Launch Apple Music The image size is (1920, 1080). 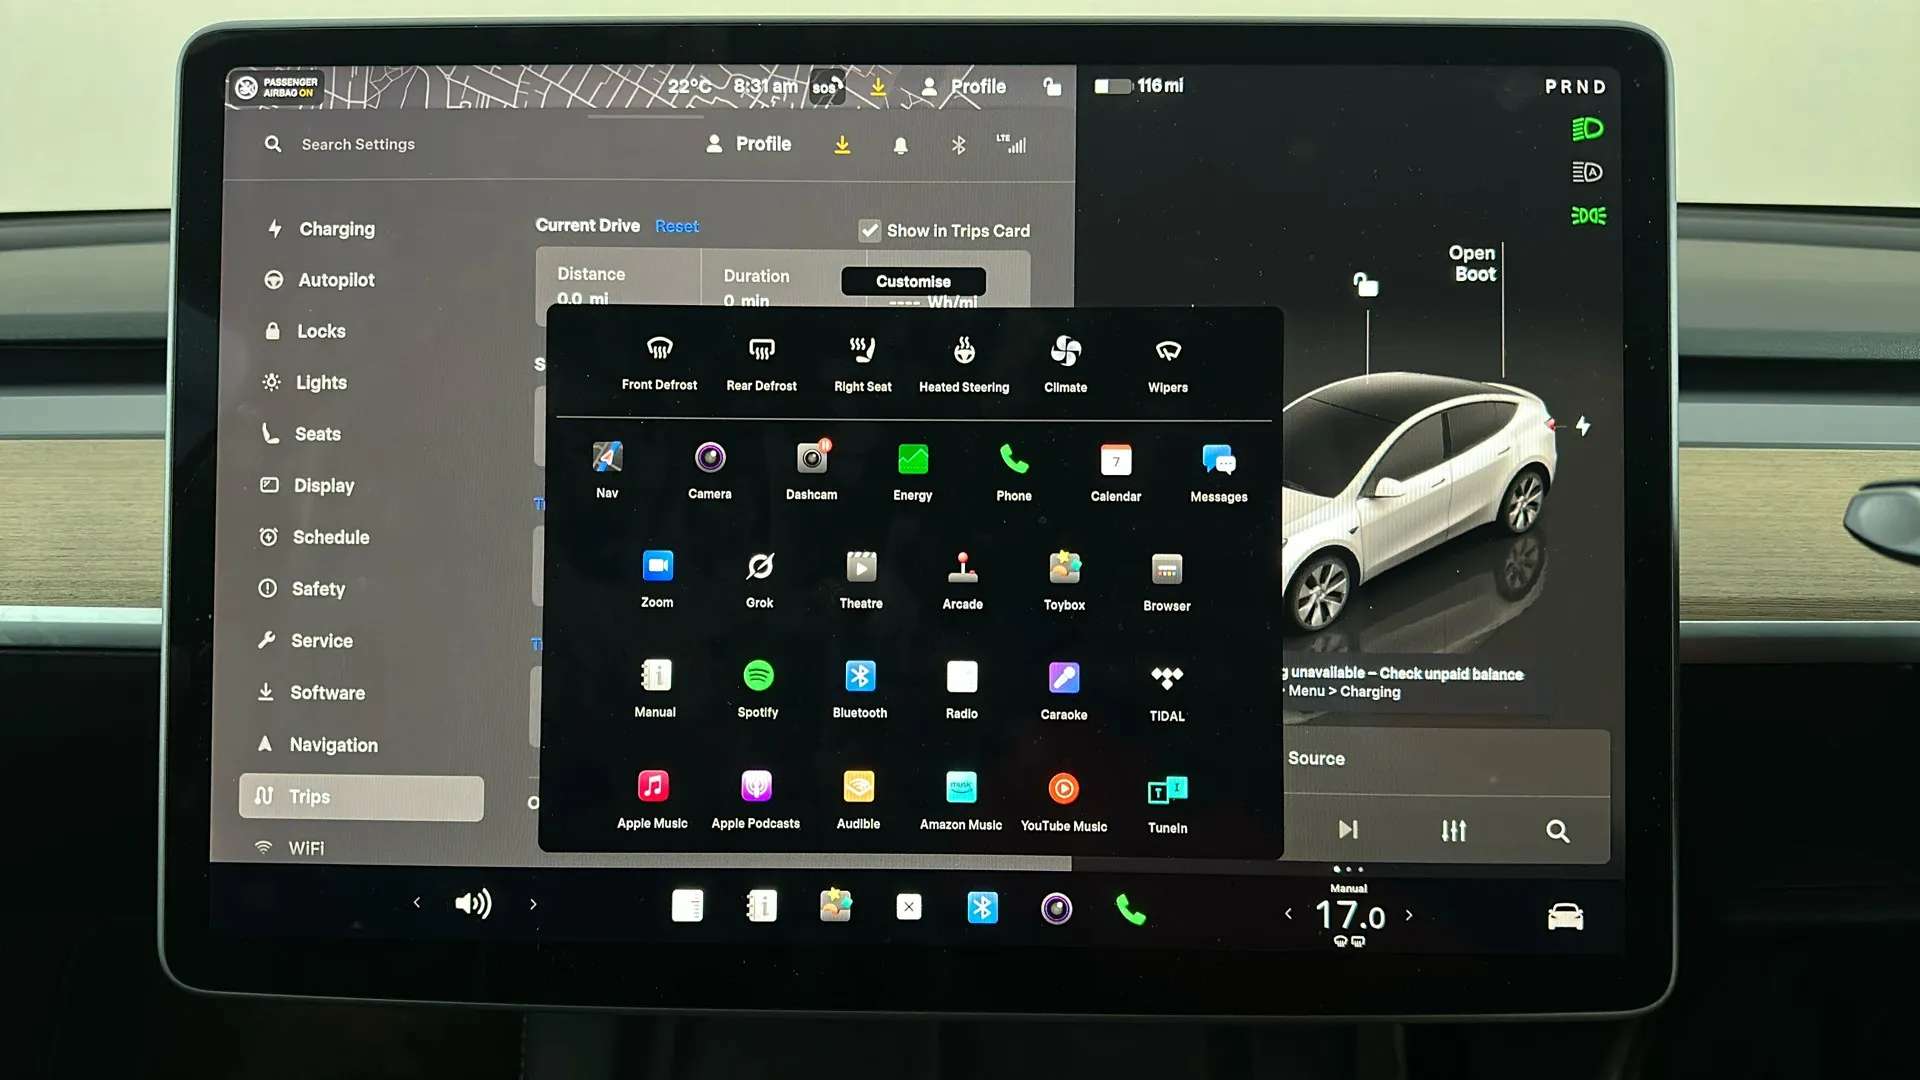pos(653,800)
